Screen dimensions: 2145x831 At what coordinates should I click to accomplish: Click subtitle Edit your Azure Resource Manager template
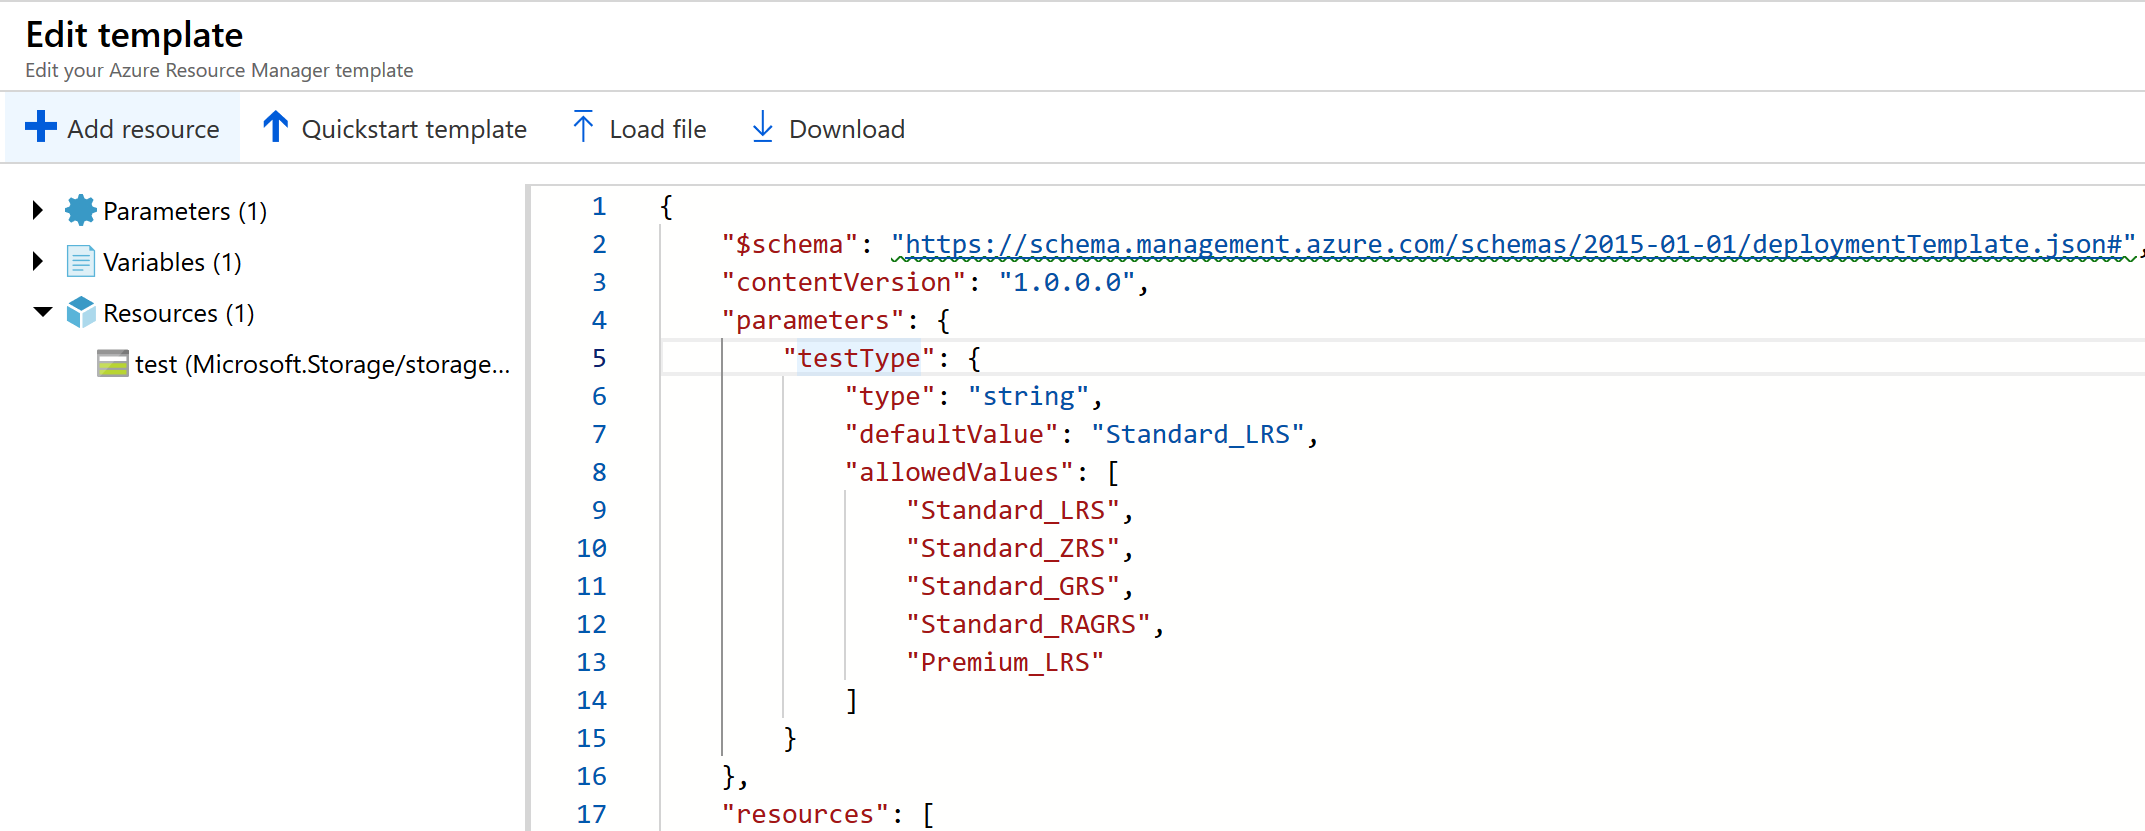click(x=219, y=70)
